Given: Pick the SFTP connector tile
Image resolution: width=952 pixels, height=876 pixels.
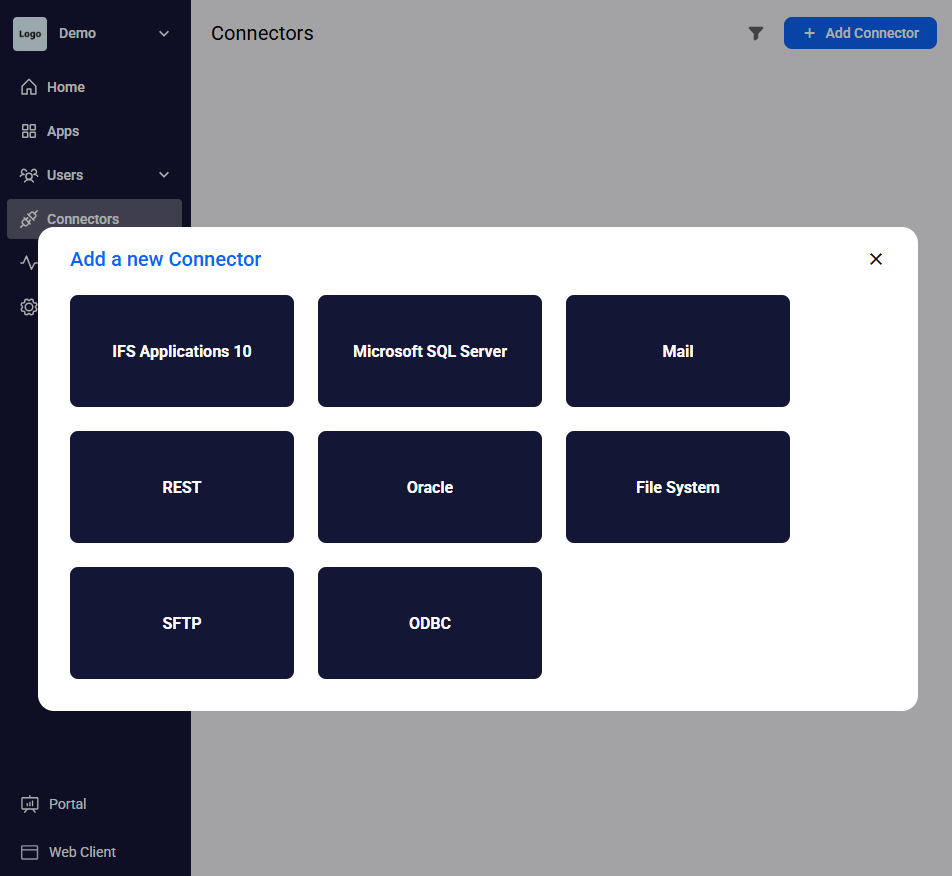Looking at the screenshot, I should (x=182, y=623).
